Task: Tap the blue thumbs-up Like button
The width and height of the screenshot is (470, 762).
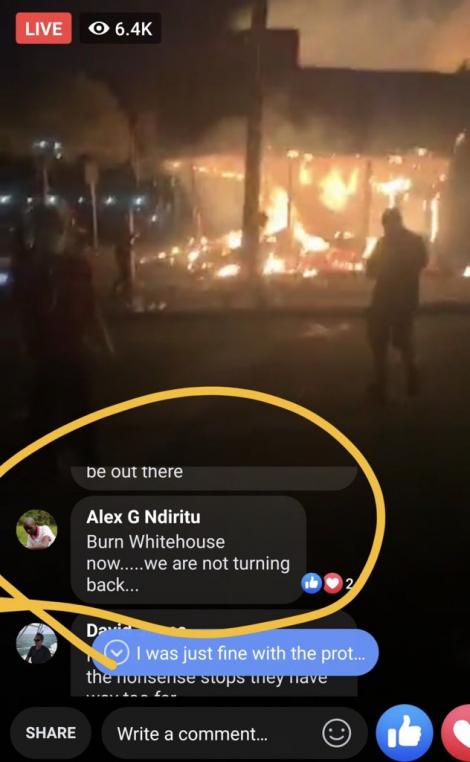Action: pos(404,733)
